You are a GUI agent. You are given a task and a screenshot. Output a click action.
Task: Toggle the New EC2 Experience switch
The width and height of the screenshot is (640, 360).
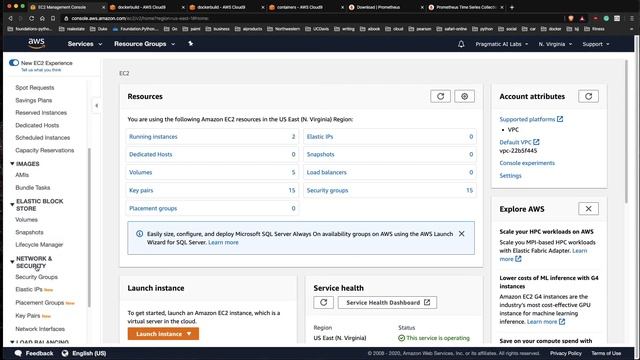[x=14, y=63]
